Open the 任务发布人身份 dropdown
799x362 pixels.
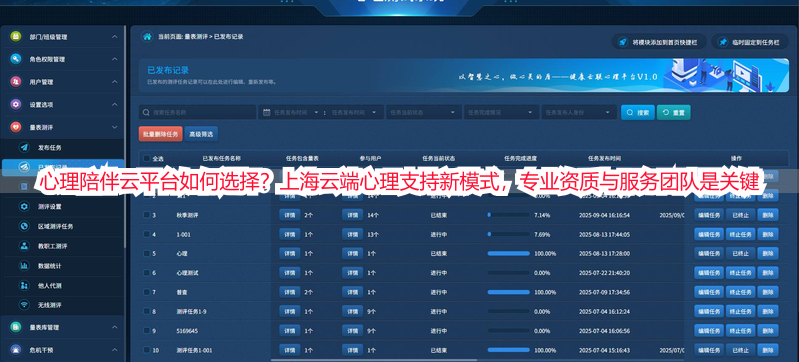click(579, 112)
